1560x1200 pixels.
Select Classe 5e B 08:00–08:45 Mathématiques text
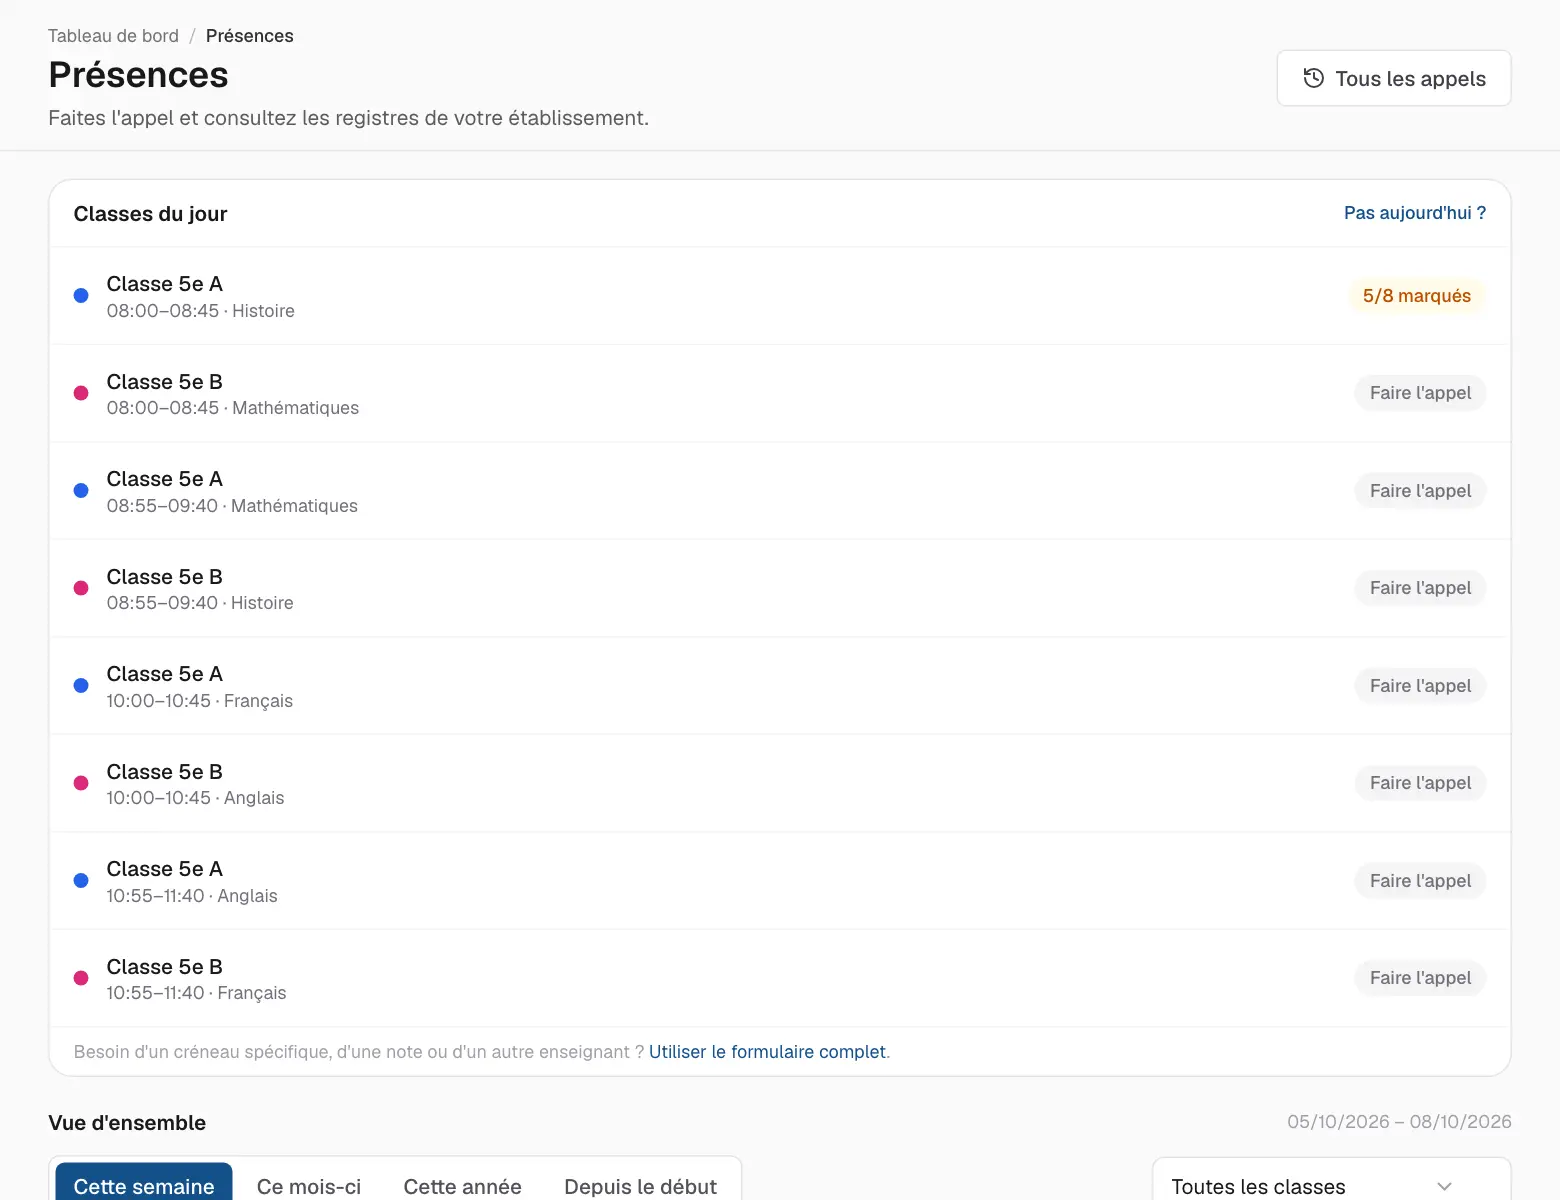233,394
